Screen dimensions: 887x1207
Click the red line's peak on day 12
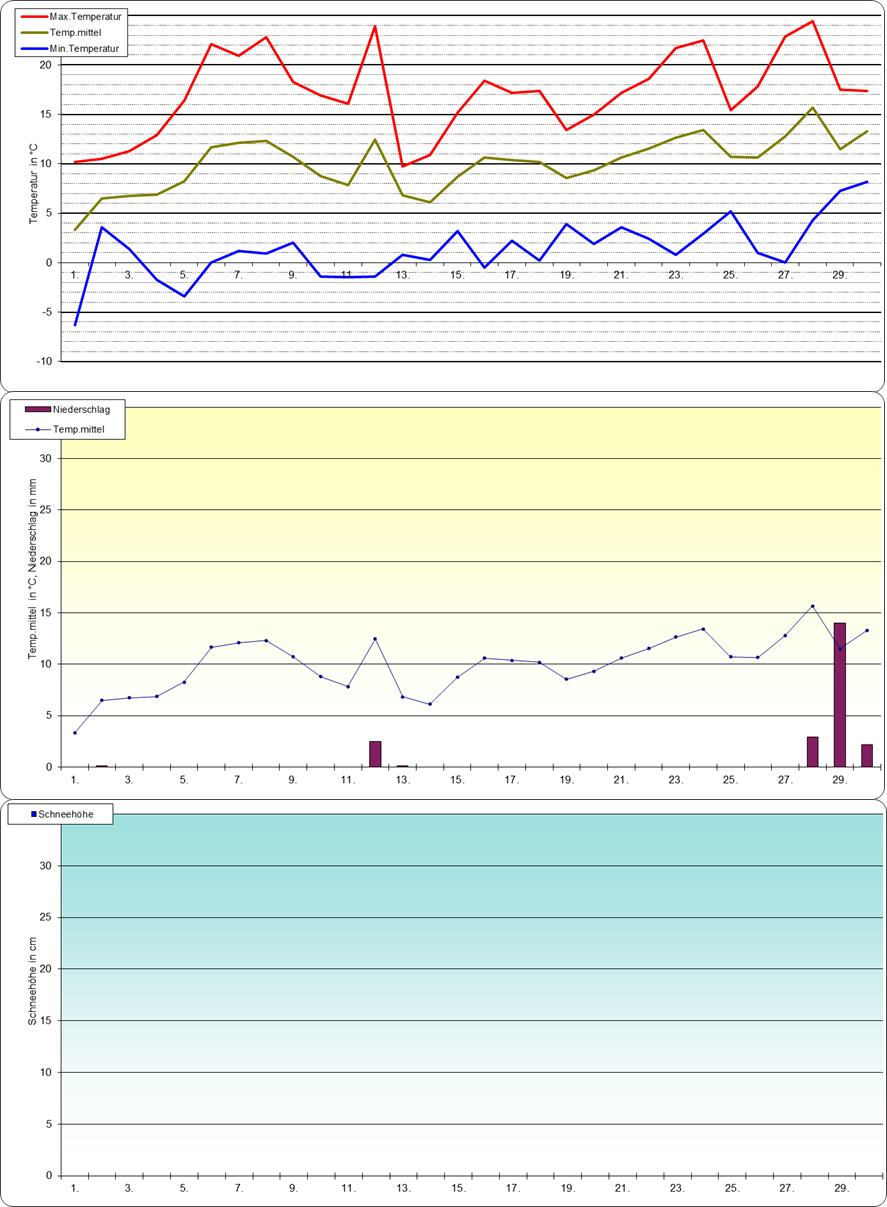point(375,26)
